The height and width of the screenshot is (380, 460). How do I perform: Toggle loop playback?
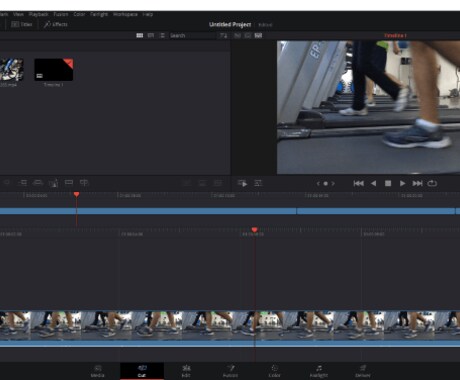pos(432,183)
